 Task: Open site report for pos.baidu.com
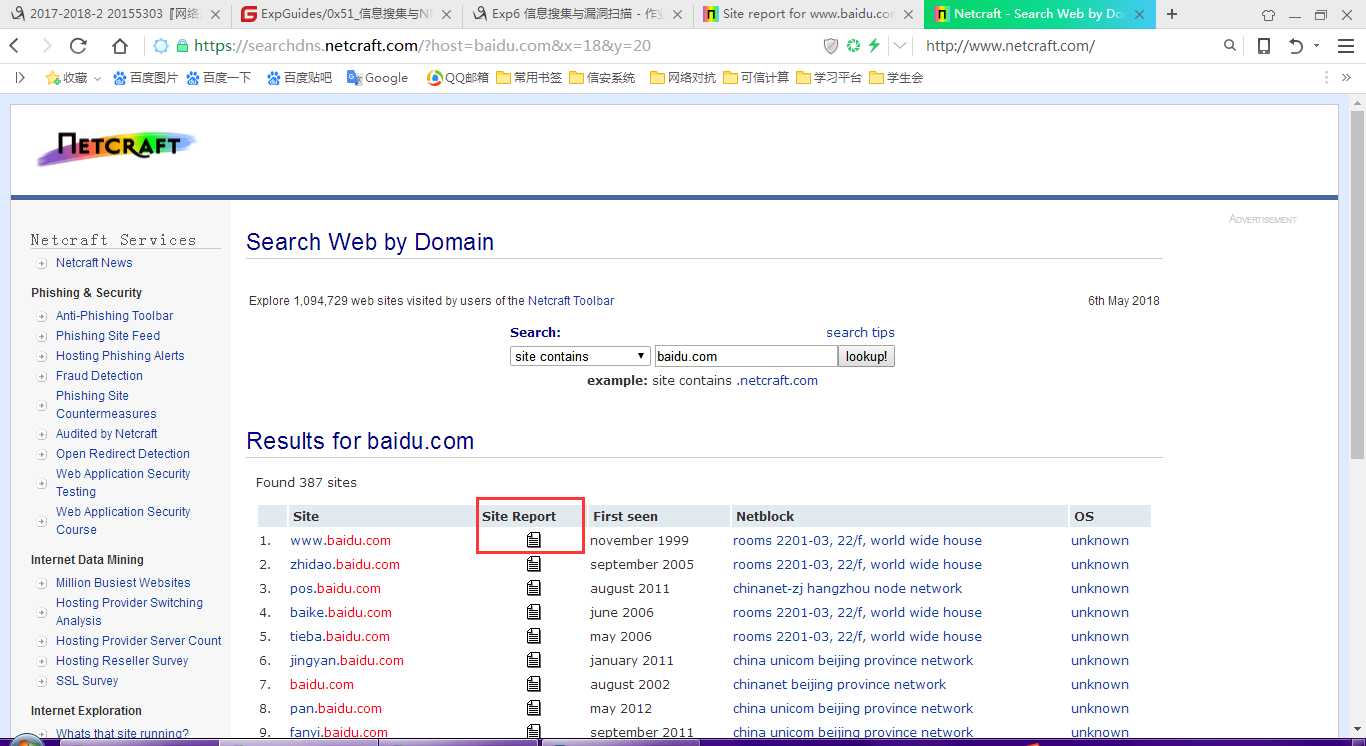pos(534,588)
